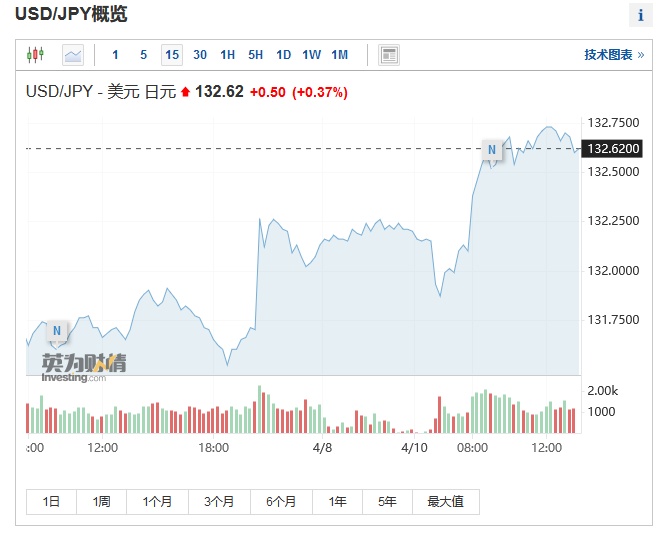Select the 1-minute interval

point(116,54)
